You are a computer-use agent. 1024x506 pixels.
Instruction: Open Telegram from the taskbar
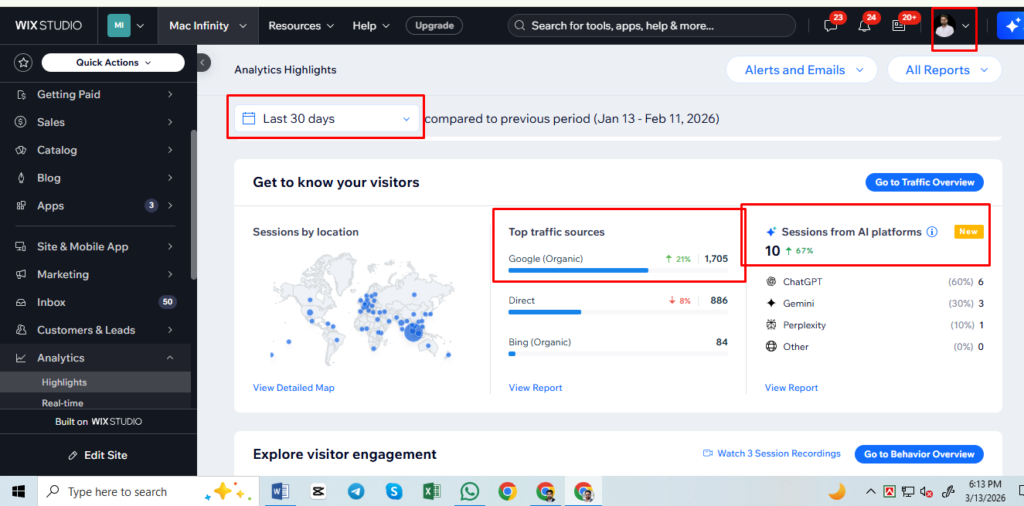click(356, 492)
